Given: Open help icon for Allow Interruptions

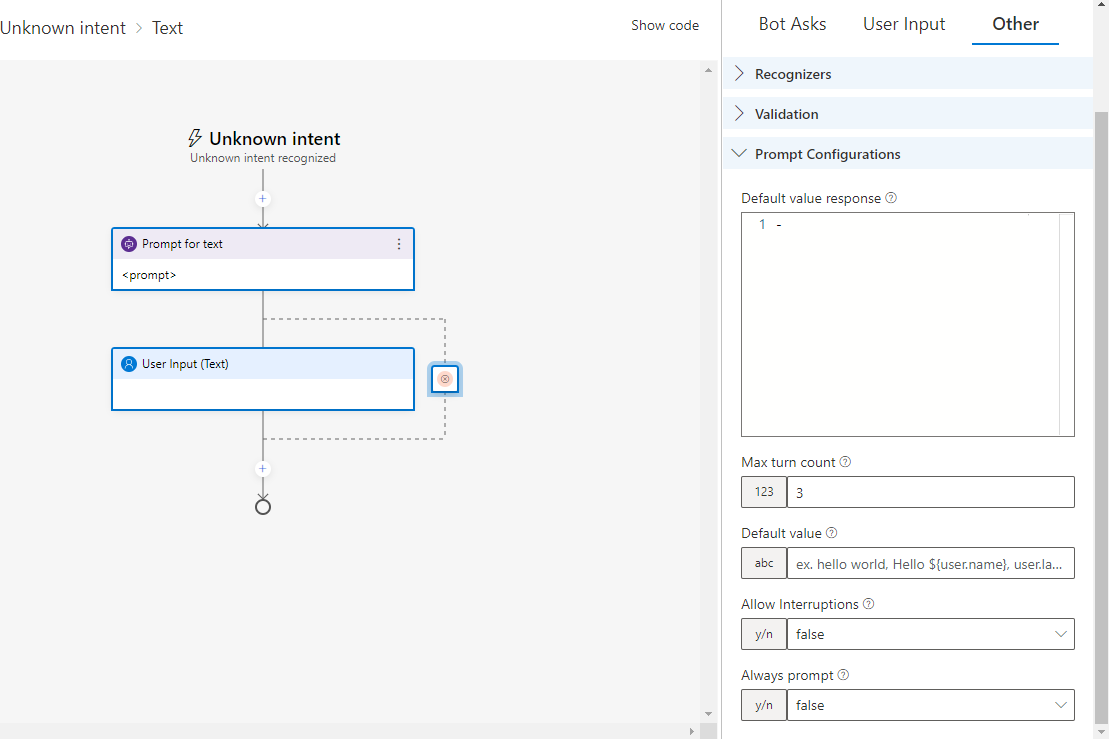Looking at the screenshot, I should tap(869, 604).
